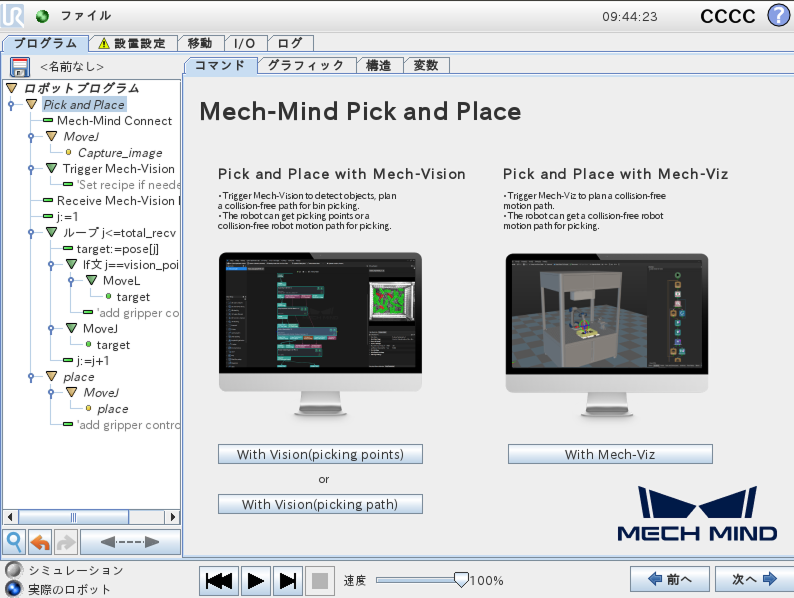Switch to the 変数 tab

pos(426,65)
